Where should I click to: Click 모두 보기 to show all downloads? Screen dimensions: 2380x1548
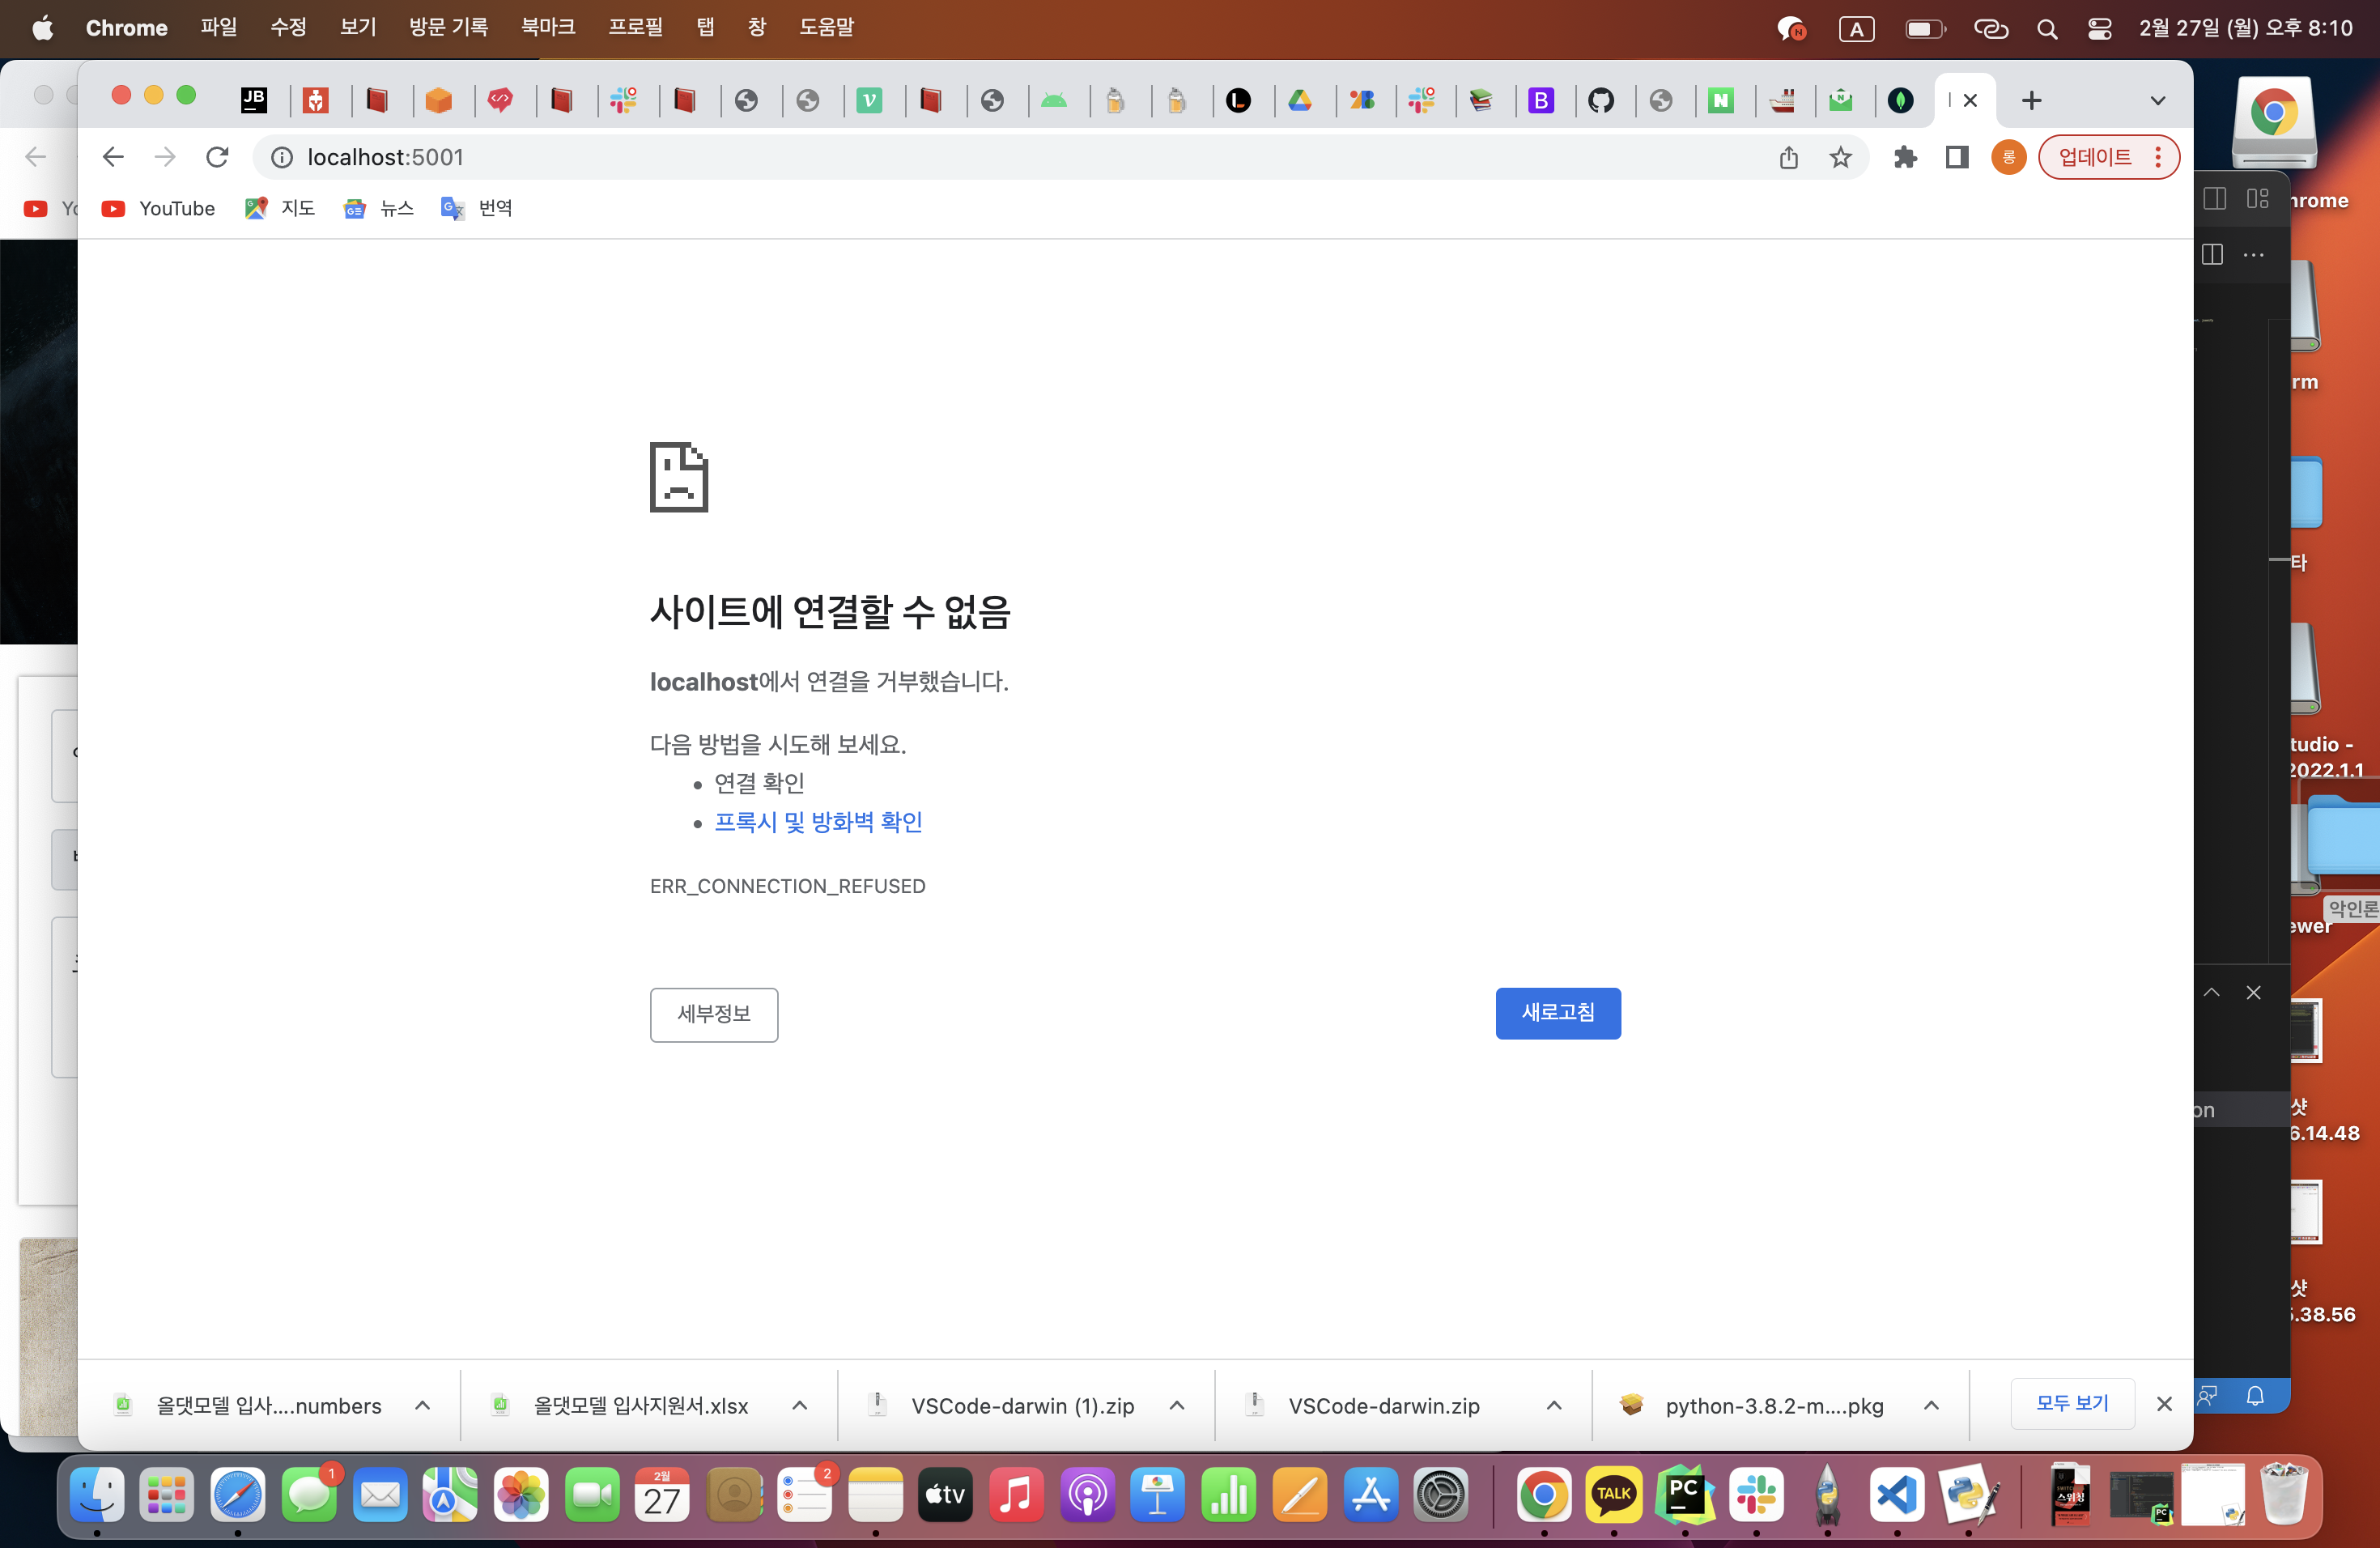(2073, 1403)
